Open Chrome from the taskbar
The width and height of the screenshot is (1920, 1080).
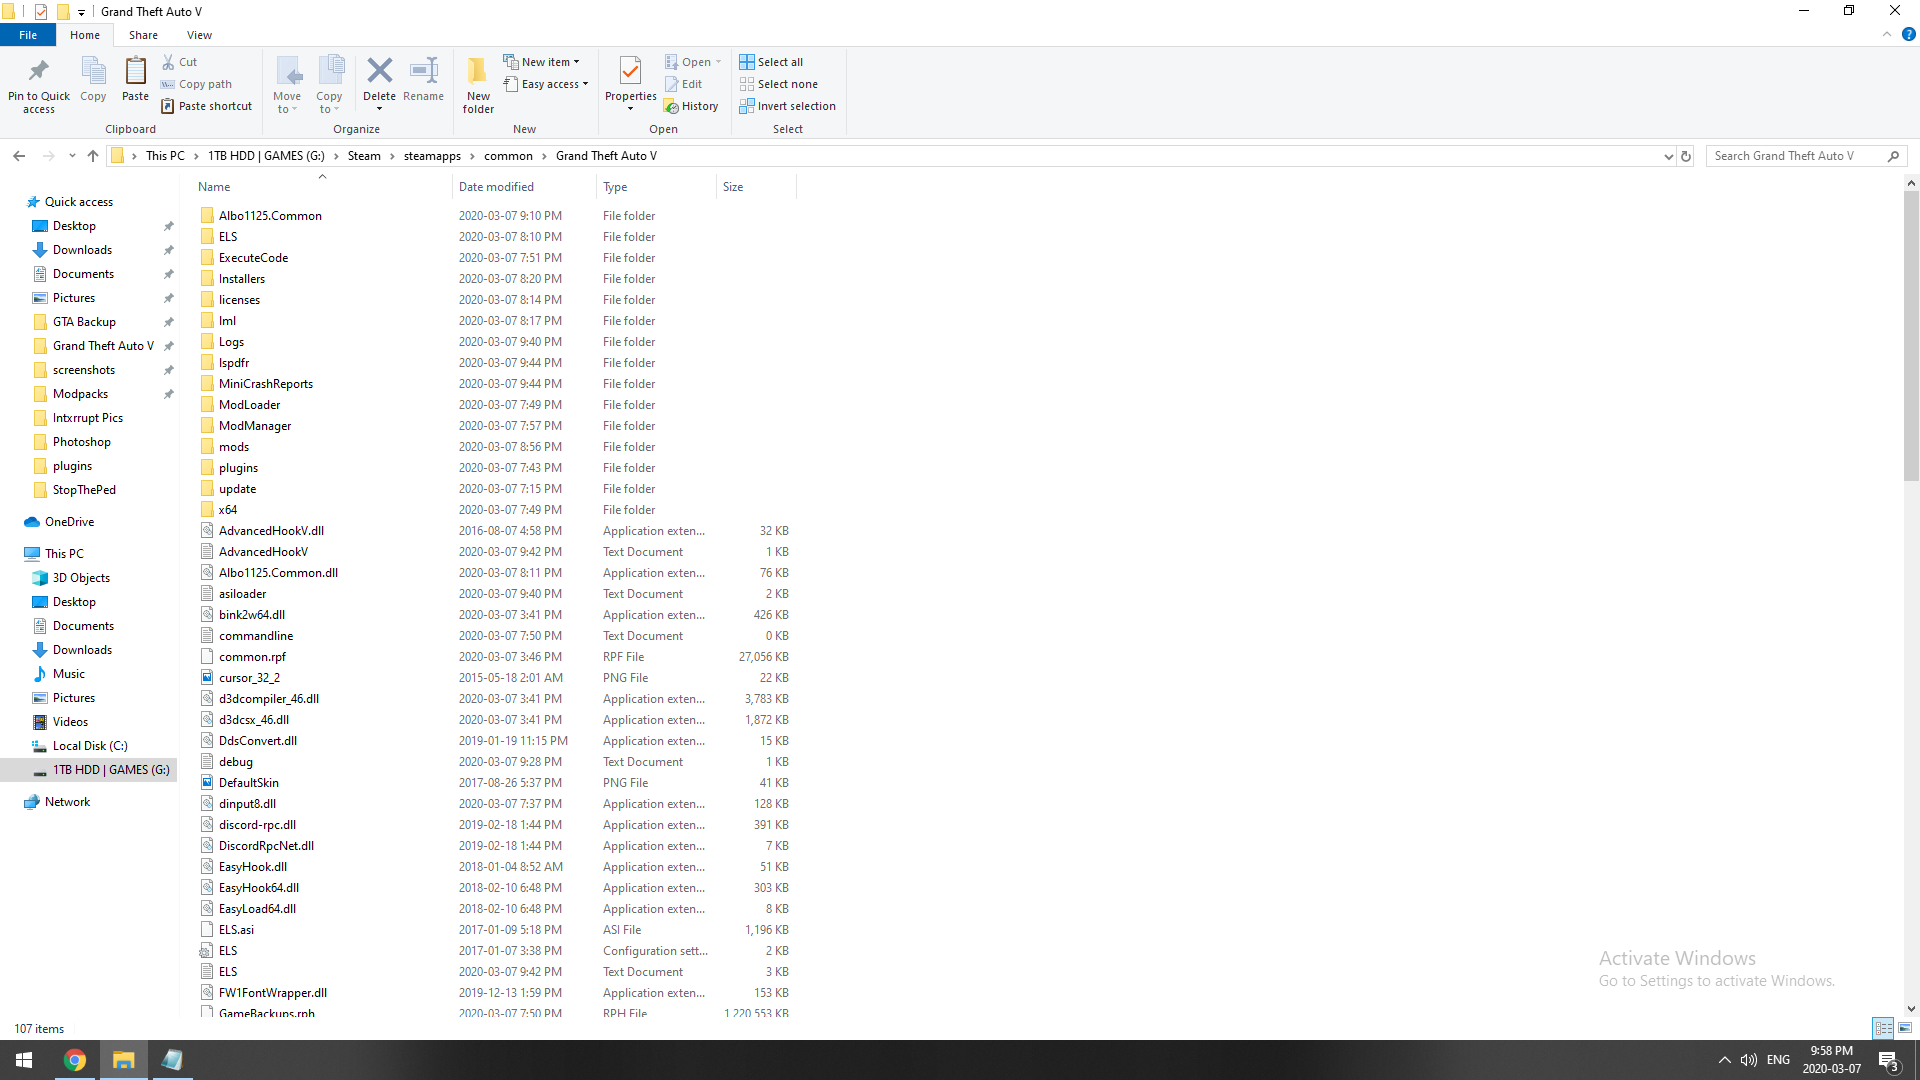[75, 1060]
